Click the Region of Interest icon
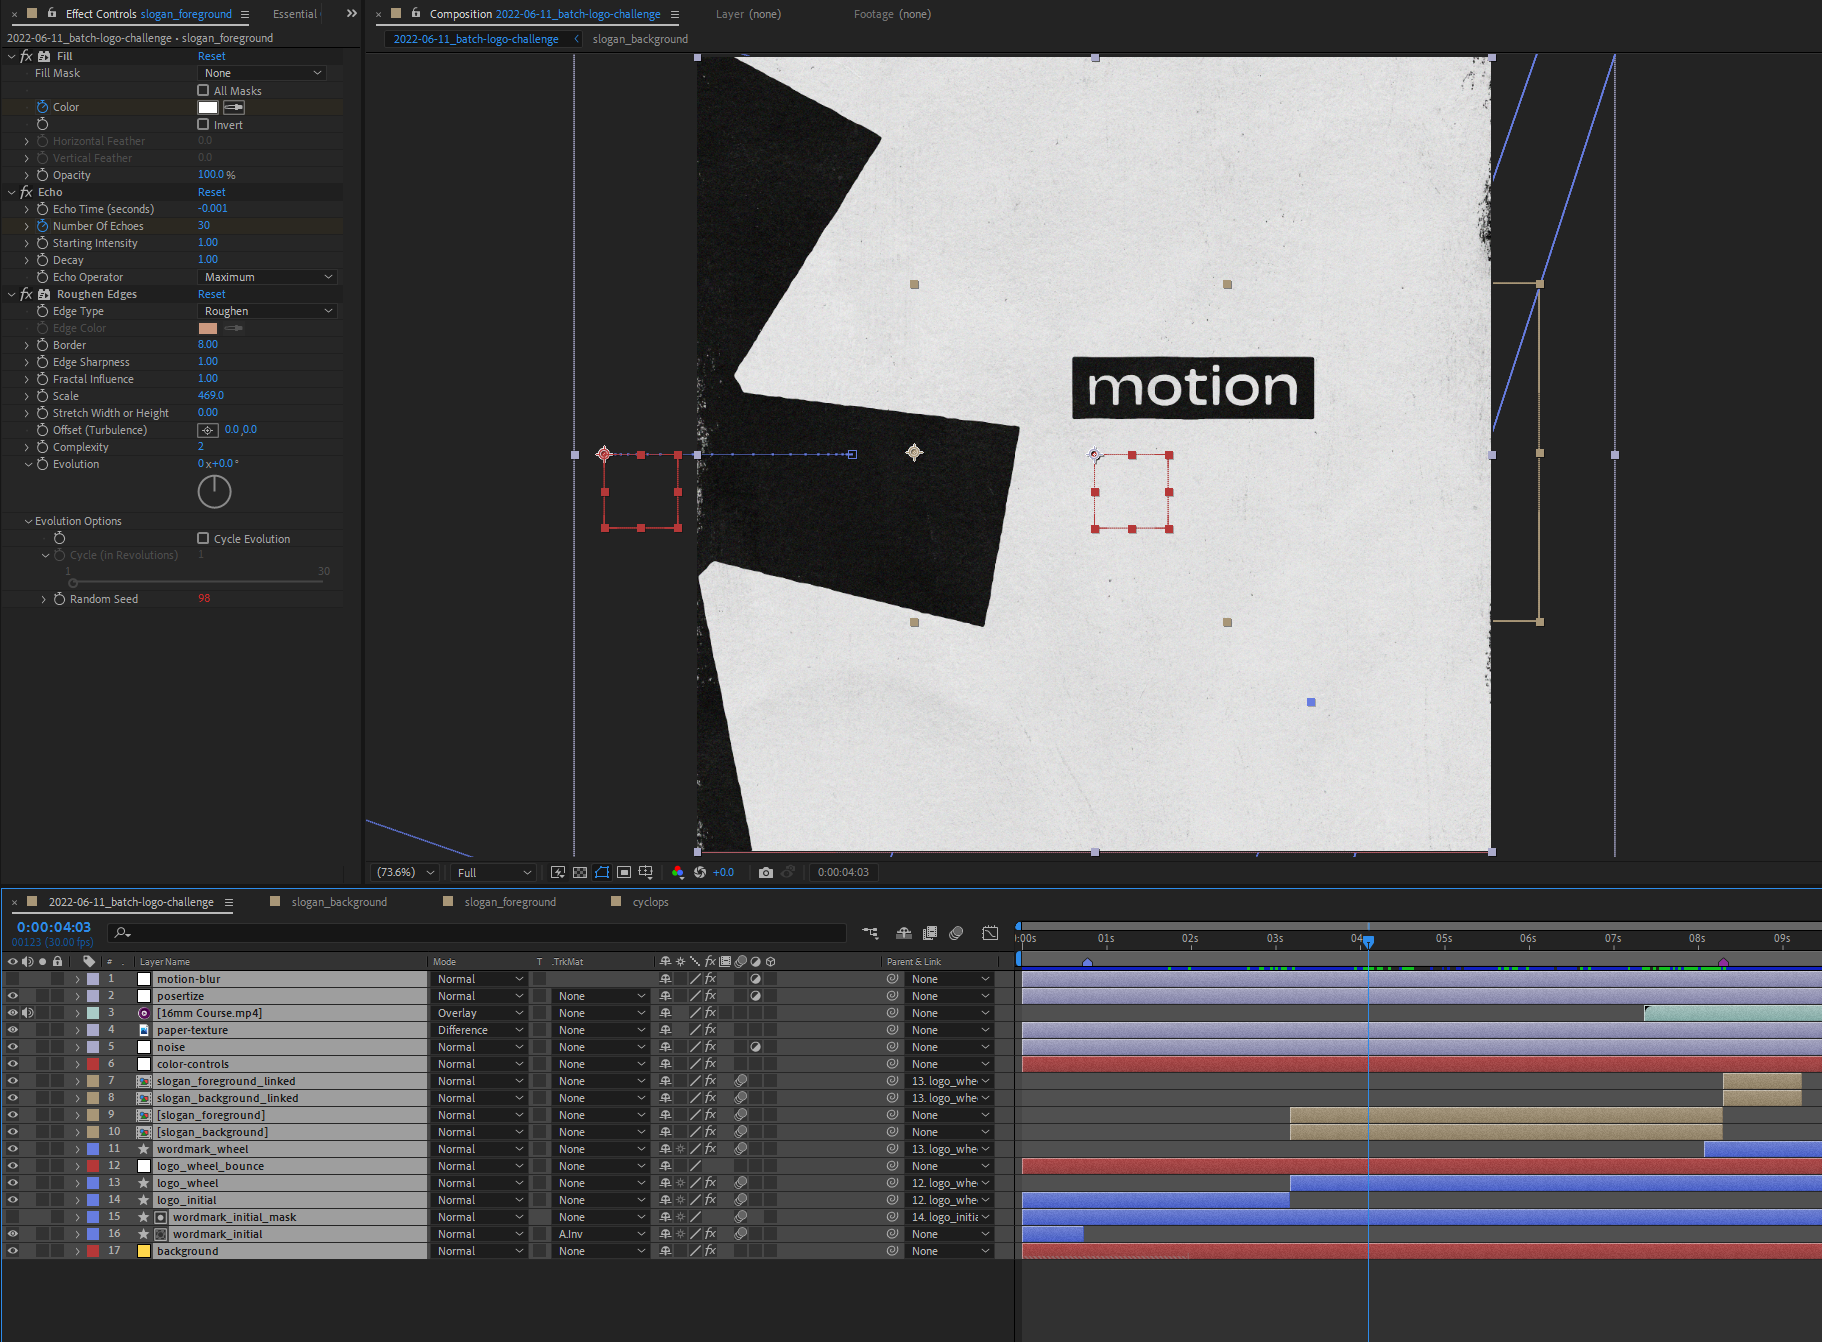1822x1342 pixels. 624,873
